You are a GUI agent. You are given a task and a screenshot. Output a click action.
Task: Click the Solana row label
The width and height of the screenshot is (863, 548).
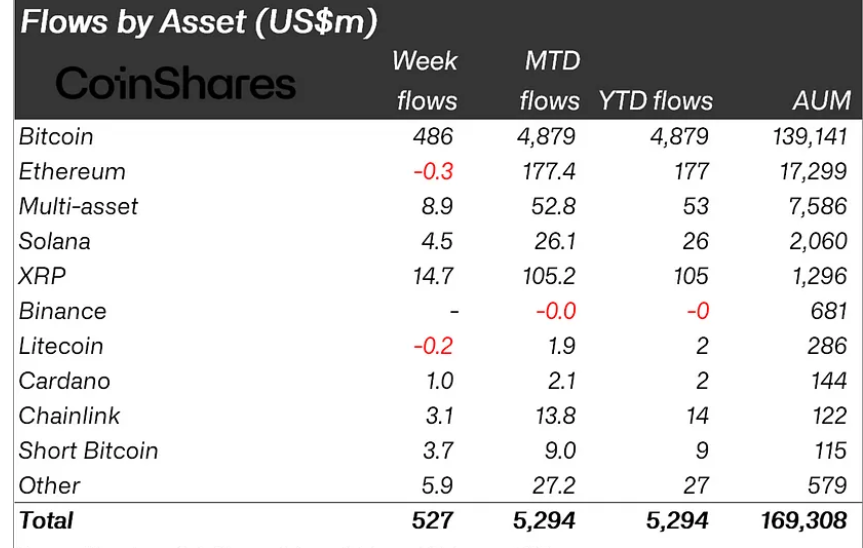[54, 241]
